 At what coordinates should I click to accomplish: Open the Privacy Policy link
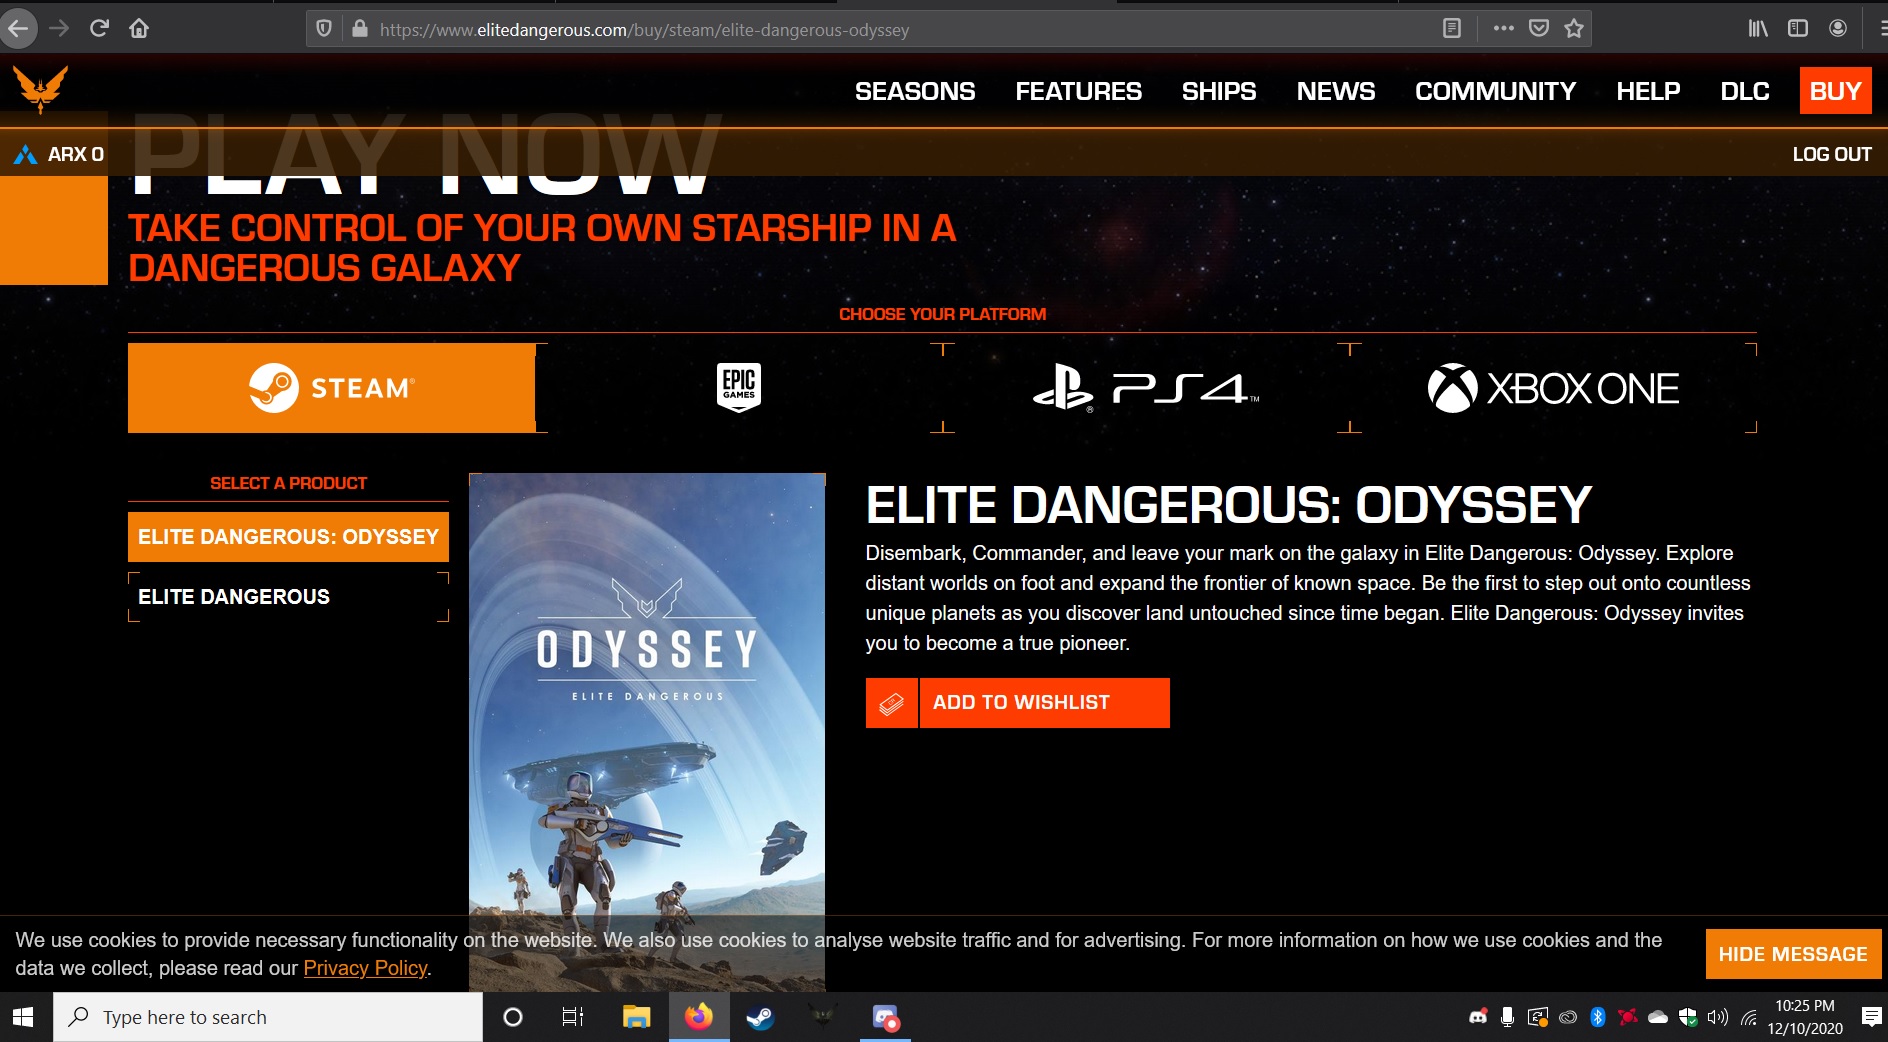pyautogui.click(x=365, y=968)
